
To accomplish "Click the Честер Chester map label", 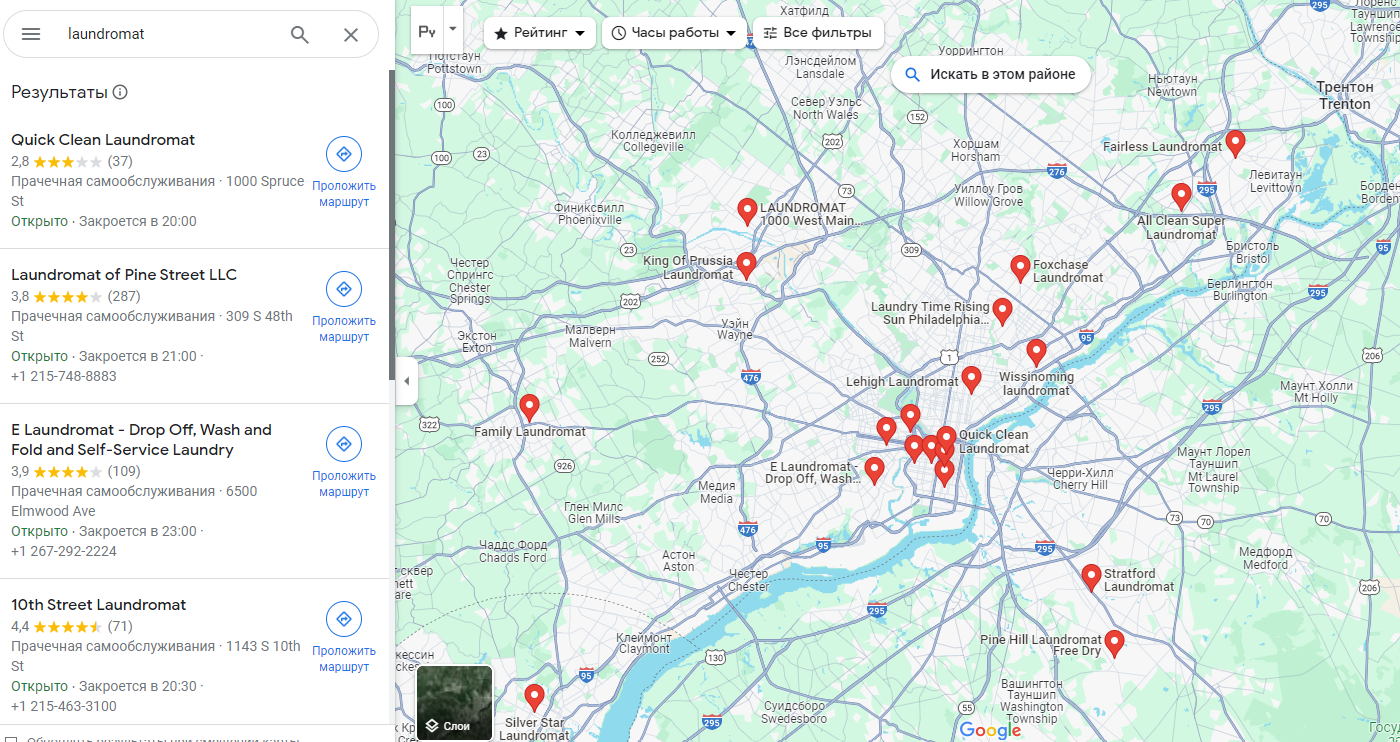I will (x=749, y=580).
